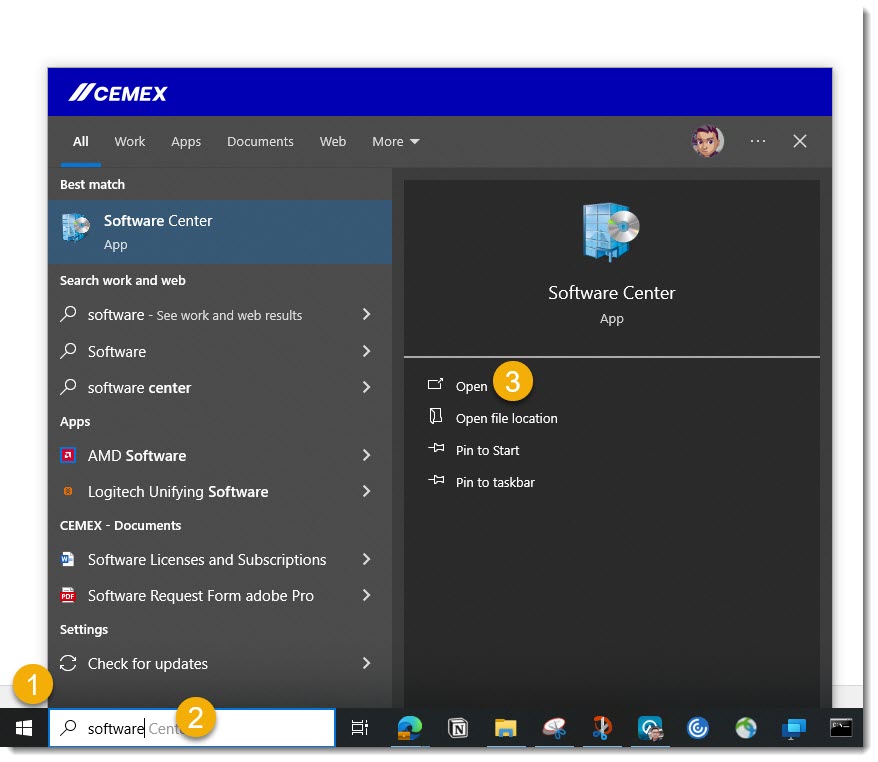Switch to the Web tab
This screenshot has height=762, width=878.
click(x=333, y=141)
